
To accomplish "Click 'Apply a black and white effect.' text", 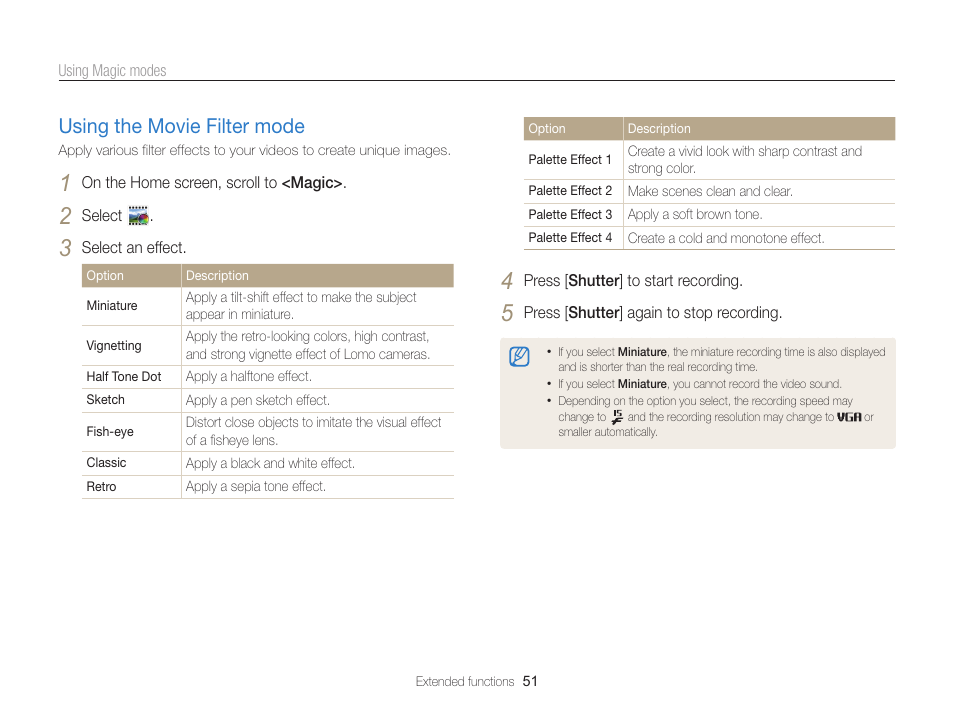I will click(x=270, y=463).
